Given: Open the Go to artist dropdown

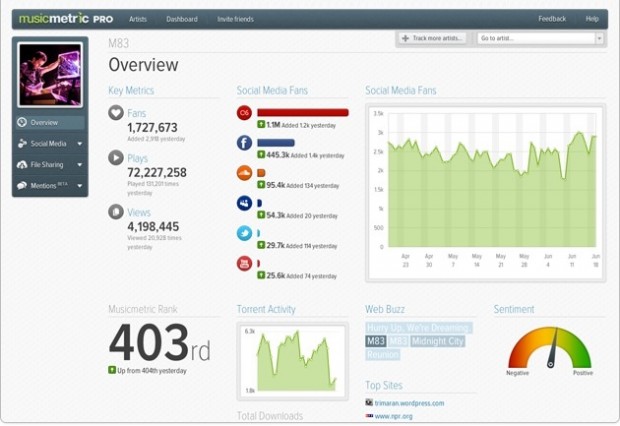Looking at the screenshot, I should 599,38.
